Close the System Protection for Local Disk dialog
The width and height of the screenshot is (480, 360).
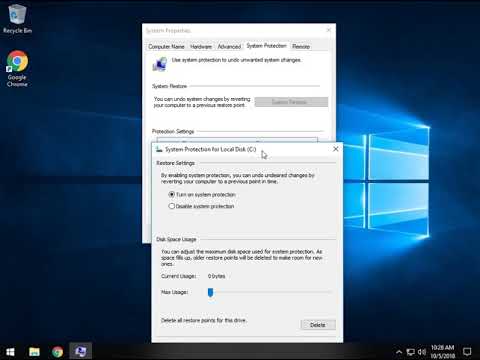336,149
